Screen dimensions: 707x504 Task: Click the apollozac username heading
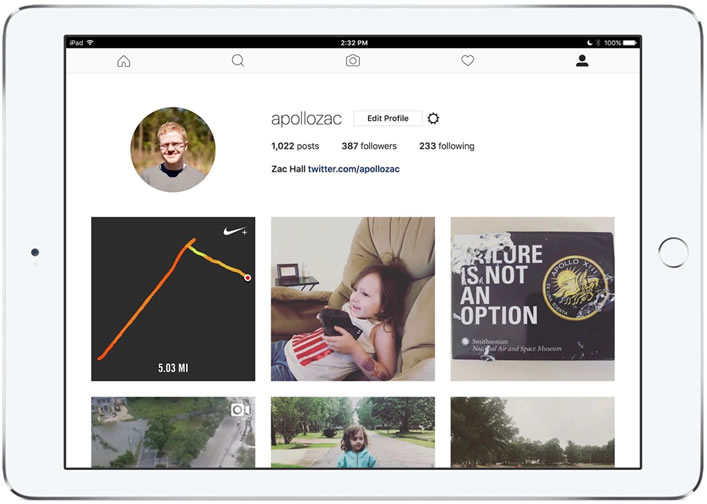point(306,119)
